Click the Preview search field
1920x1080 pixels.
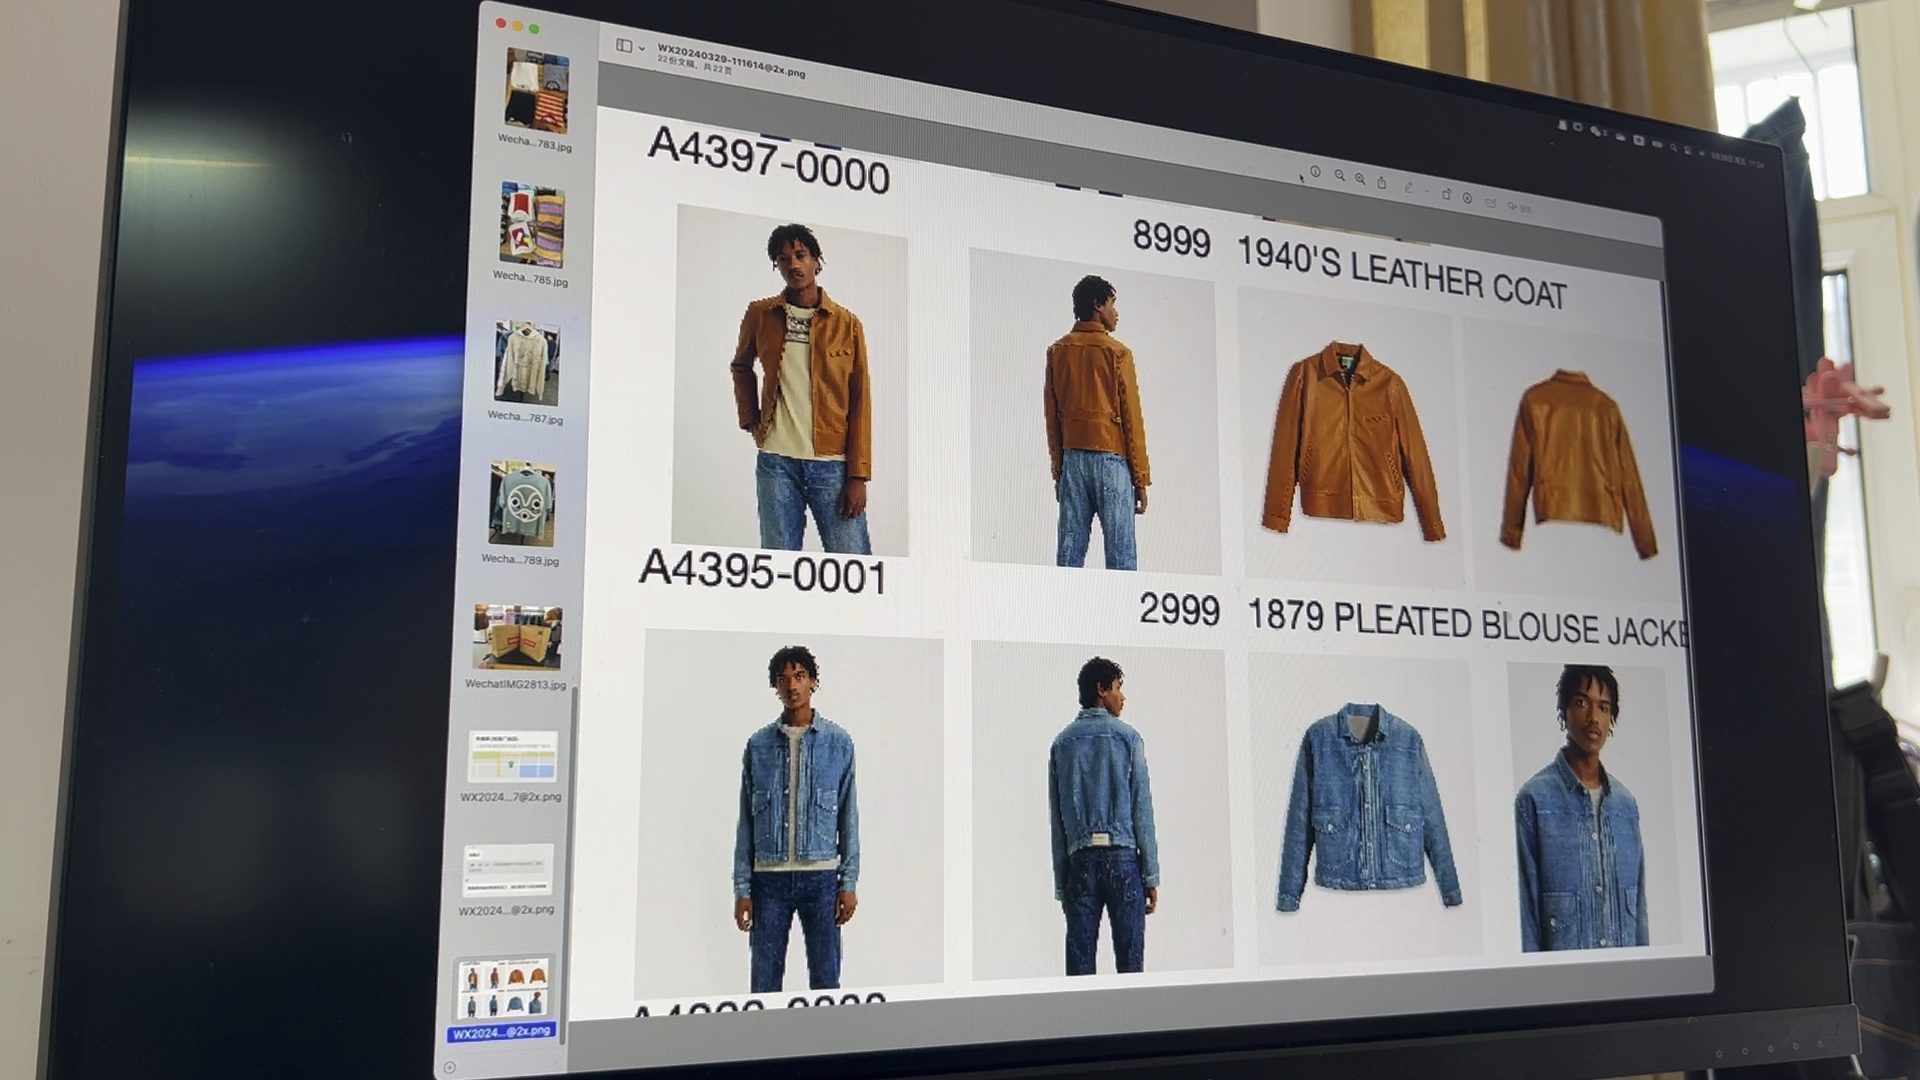1519,208
